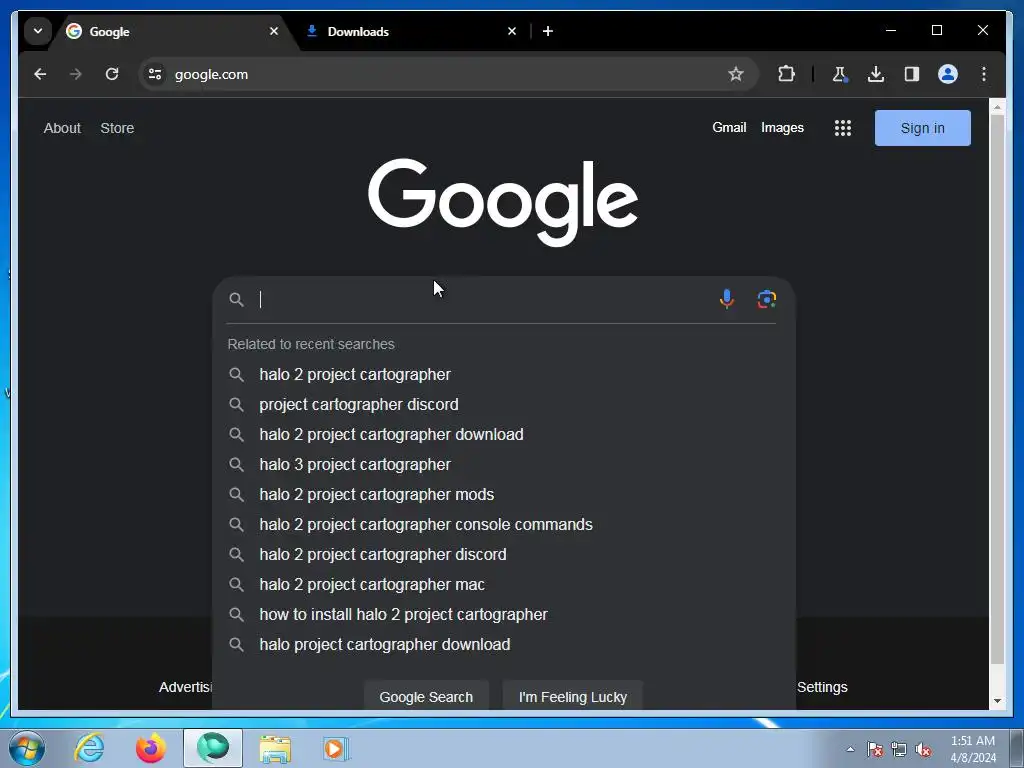
Task: Search by image with the Google Lens icon
Action: (767, 299)
